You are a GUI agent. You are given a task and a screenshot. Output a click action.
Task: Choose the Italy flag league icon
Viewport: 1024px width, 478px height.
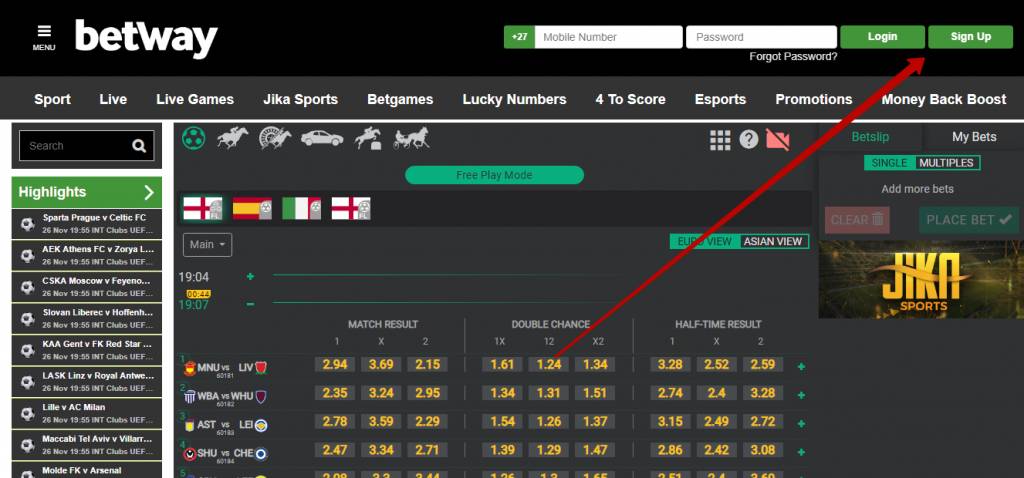point(301,208)
